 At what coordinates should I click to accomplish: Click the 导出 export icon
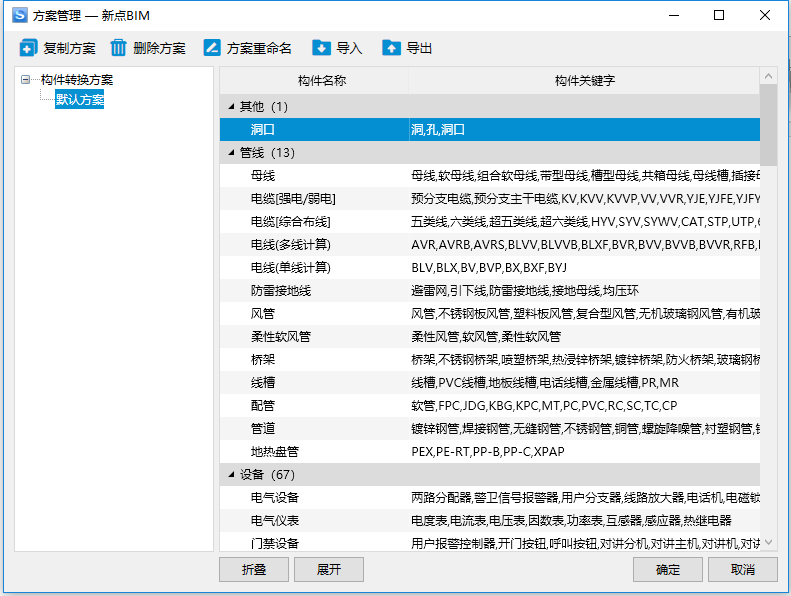(x=391, y=48)
